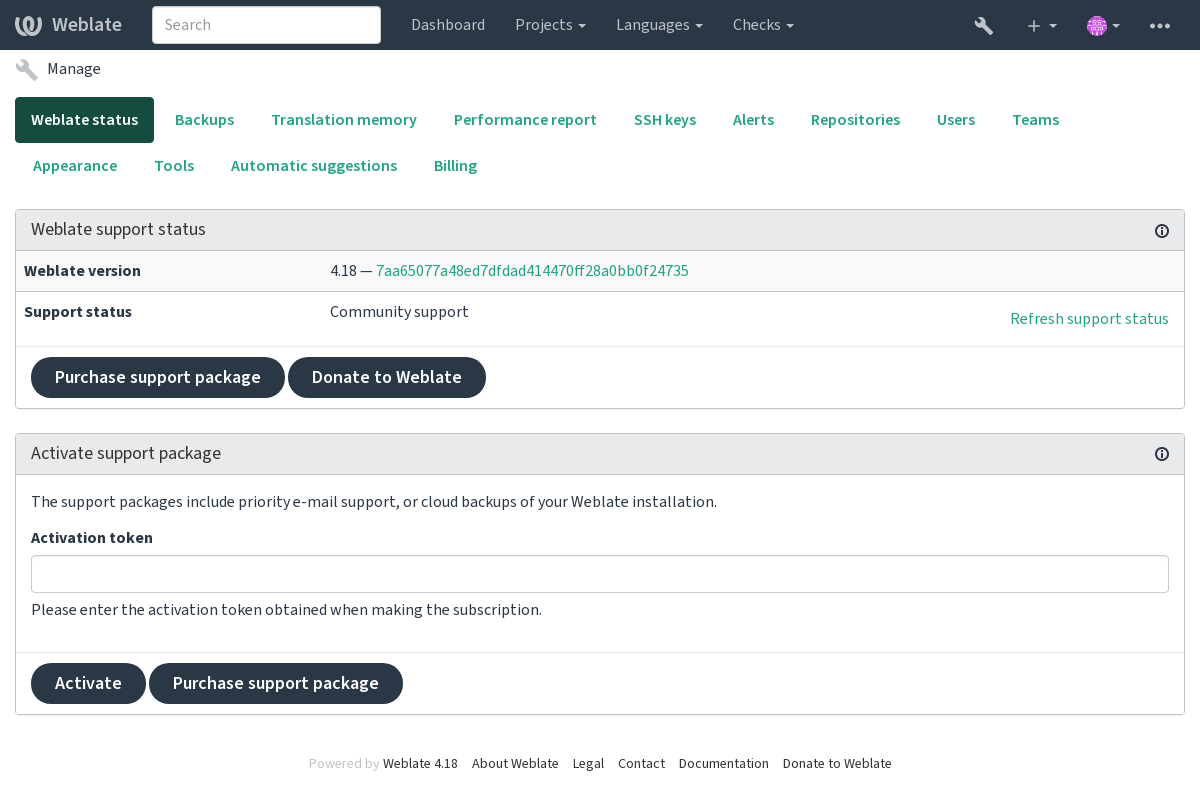This screenshot has height=802, width=1200.
Task: Open the Teams tab
Action: [1035, 120]
